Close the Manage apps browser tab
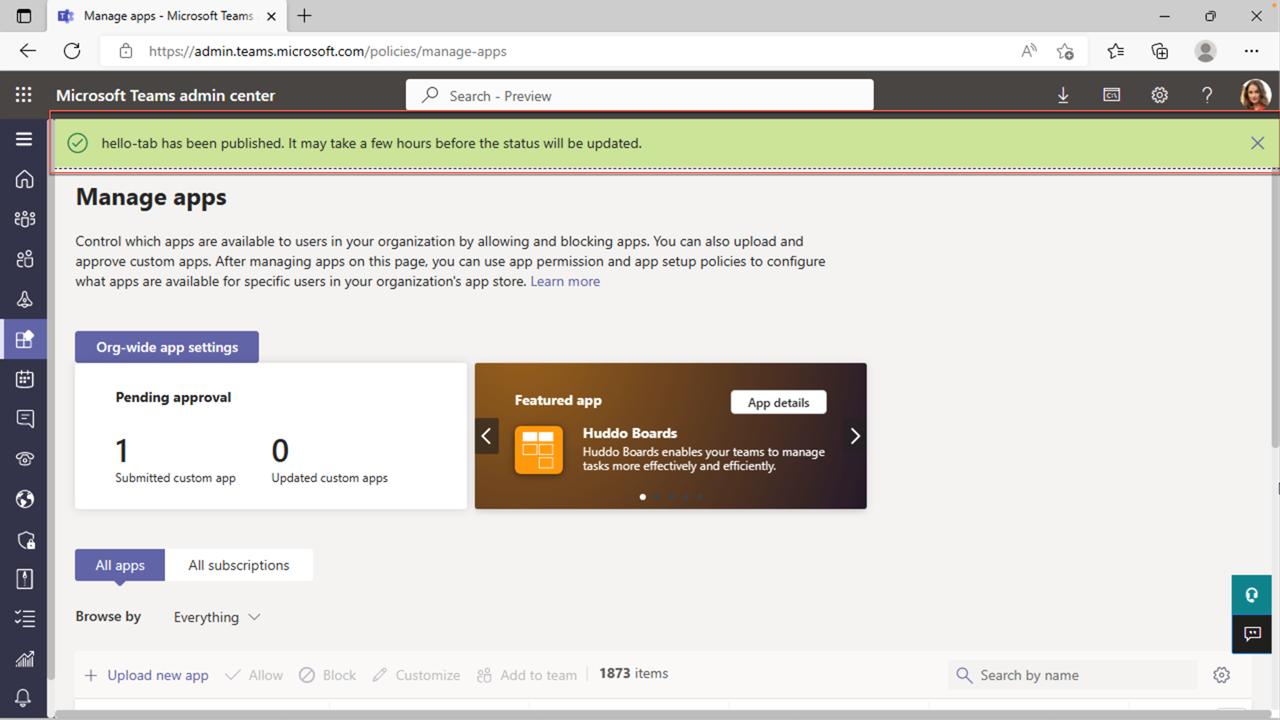This screenshot has width=1280, height=720. [x=271, y=16]
